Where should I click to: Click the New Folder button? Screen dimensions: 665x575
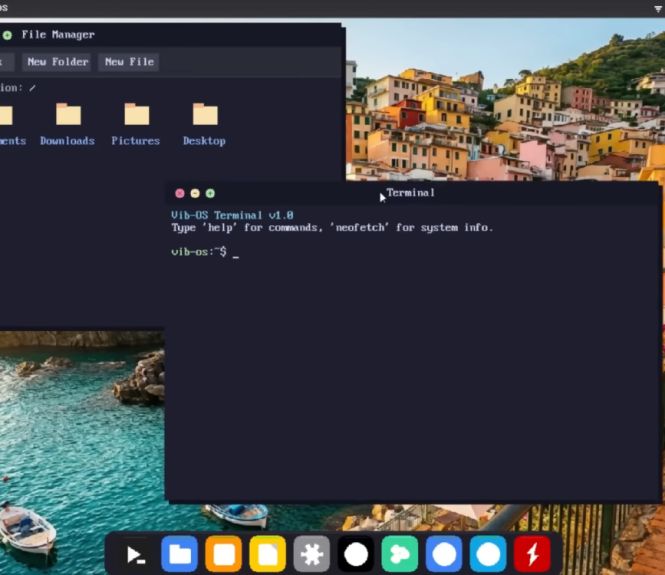point(57,62)
